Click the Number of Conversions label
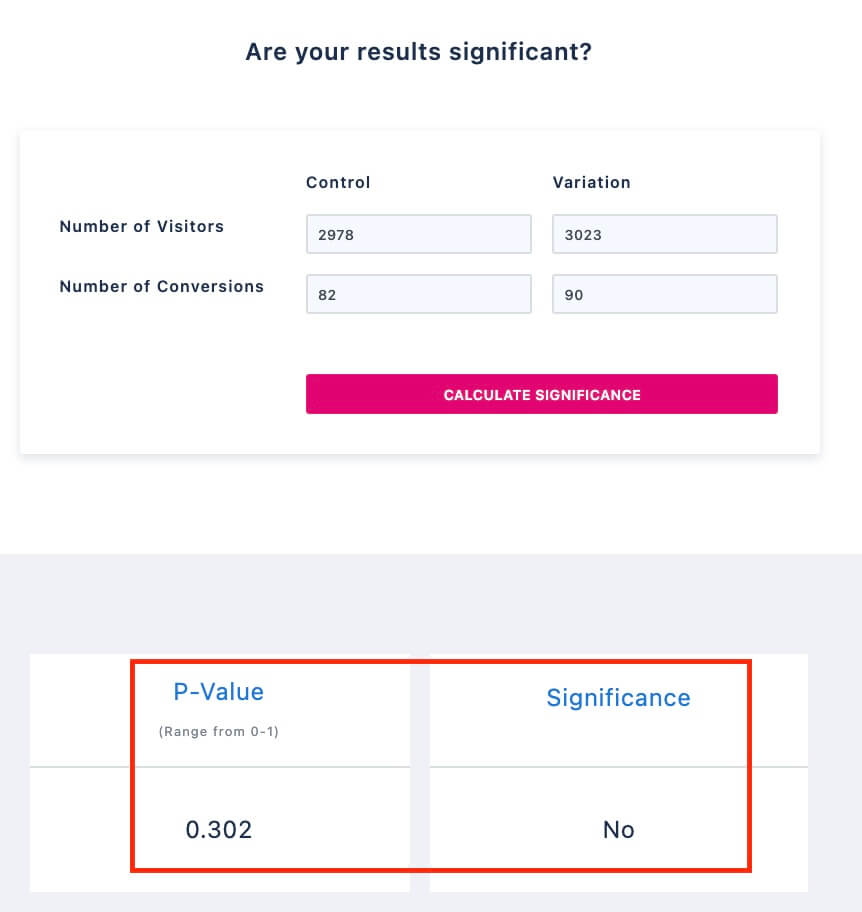 coord(162,286)
